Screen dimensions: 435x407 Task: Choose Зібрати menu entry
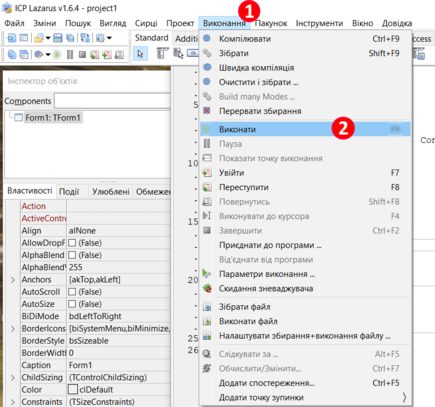click(x=305, y=53)
